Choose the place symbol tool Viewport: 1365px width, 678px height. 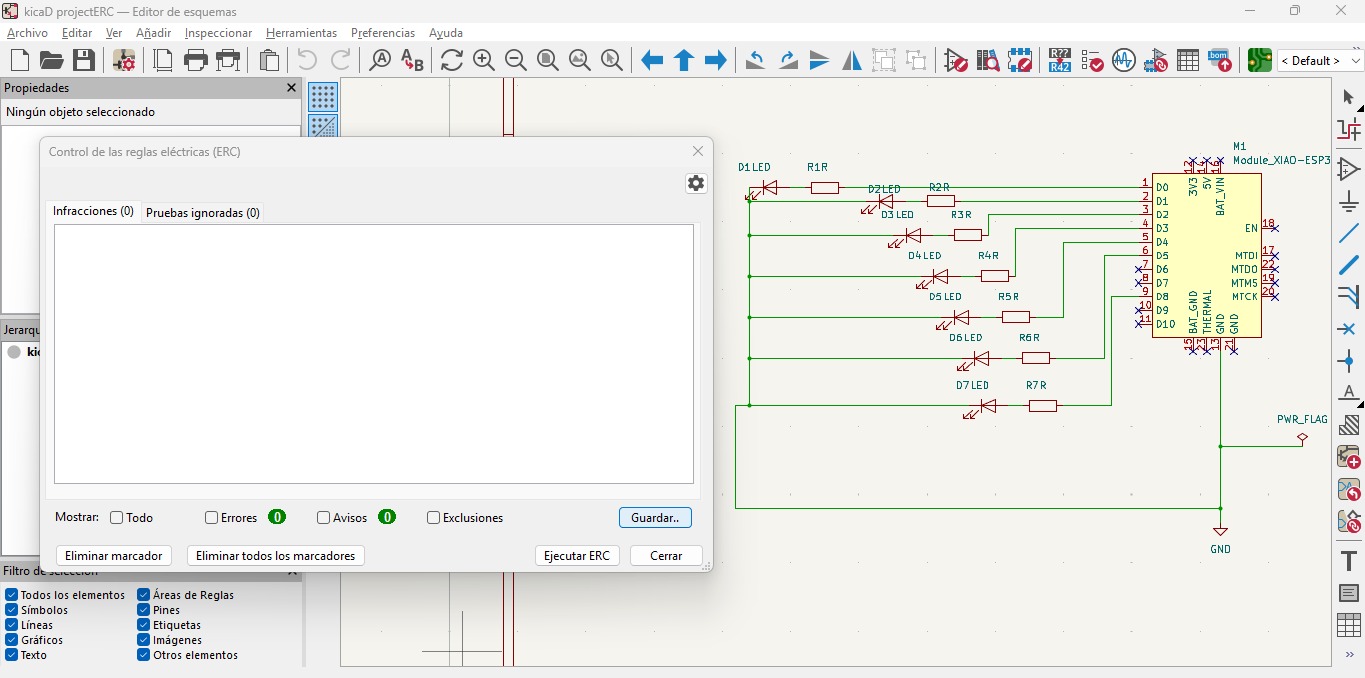click(x=1348, y=168)
